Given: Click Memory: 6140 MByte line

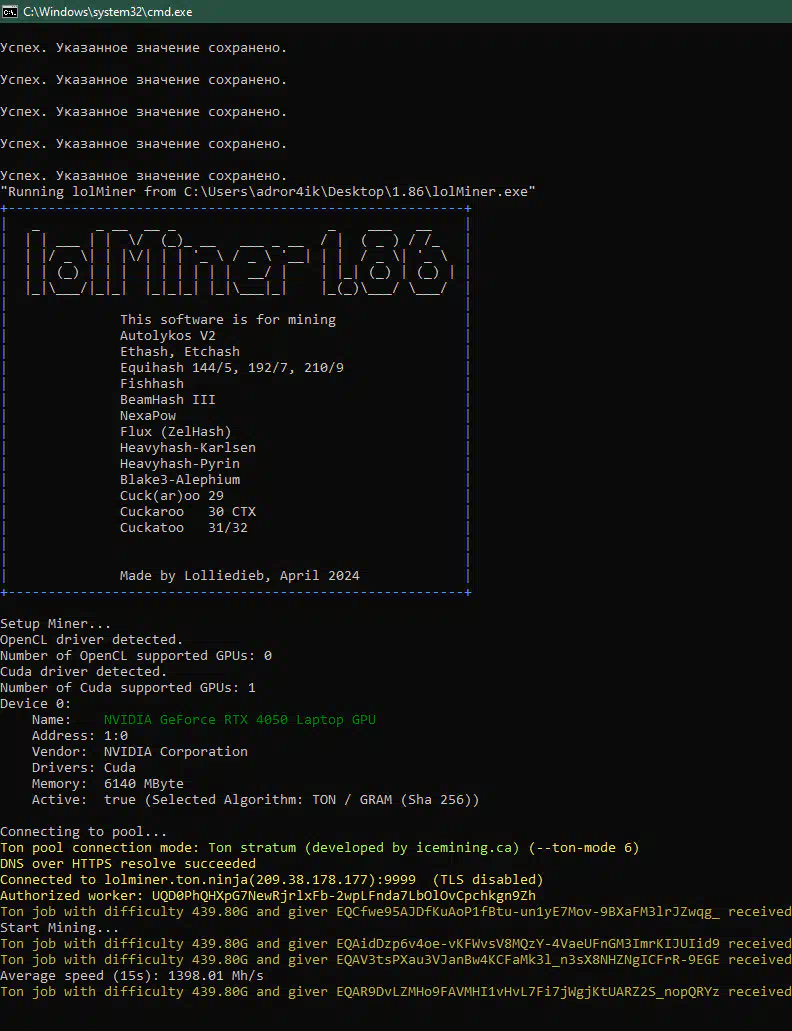Looking at the screenshot, I should (108, 784).
